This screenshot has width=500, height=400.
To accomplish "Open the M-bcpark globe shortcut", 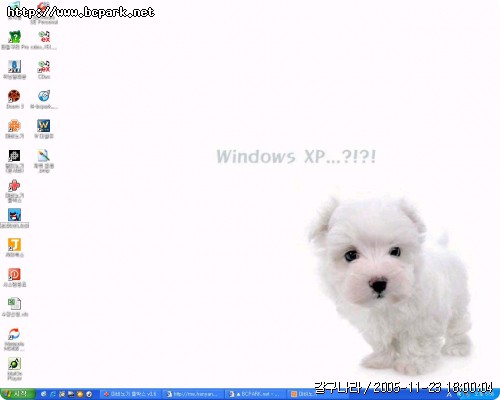I will [44, 96].
